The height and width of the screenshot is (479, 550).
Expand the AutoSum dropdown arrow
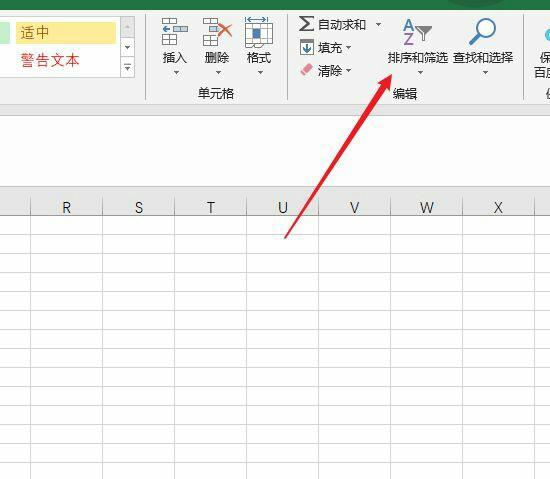(378, 24)
